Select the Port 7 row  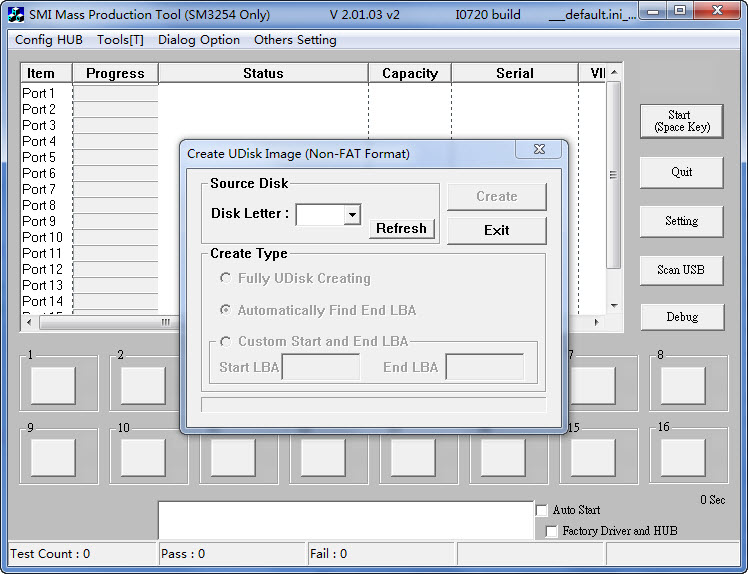tap(39, 189)
